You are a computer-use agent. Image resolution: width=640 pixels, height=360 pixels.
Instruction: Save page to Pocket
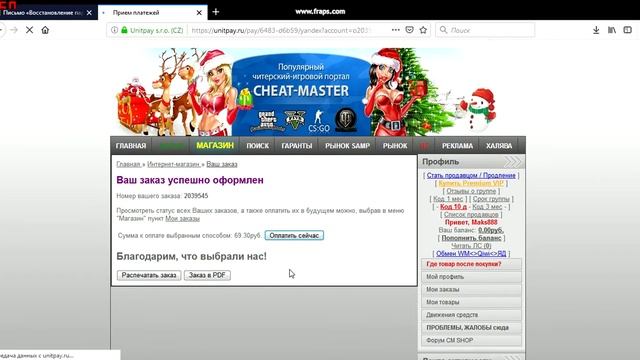[x=409, y=30]
